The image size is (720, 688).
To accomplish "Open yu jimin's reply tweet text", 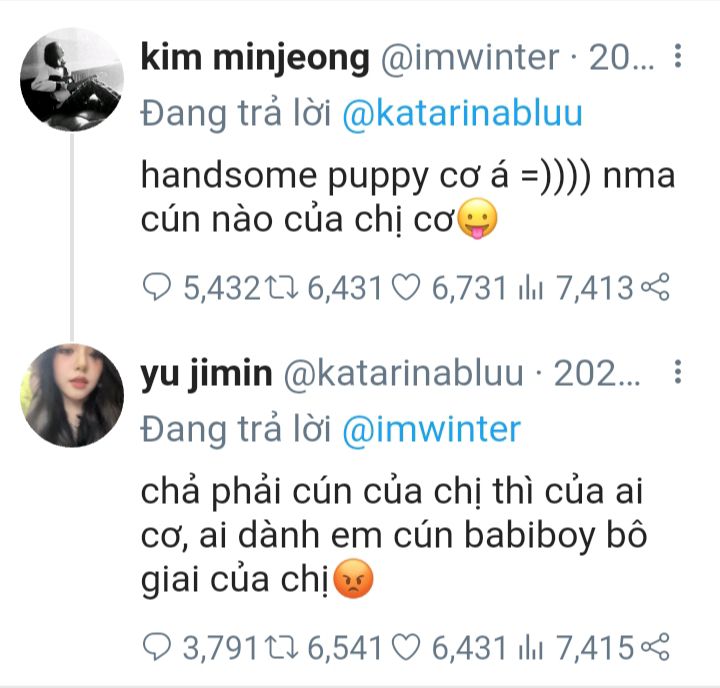I will point(394,536).
